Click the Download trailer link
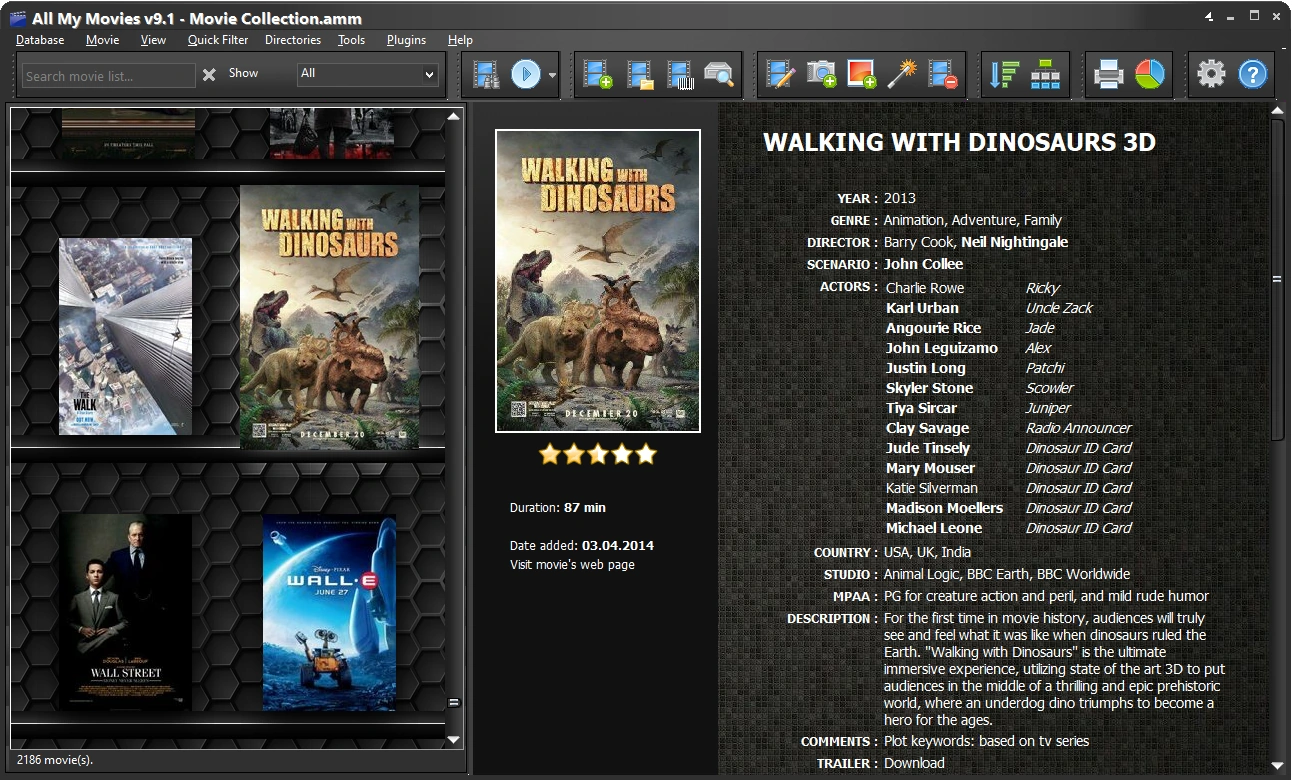 coord(914,763)
